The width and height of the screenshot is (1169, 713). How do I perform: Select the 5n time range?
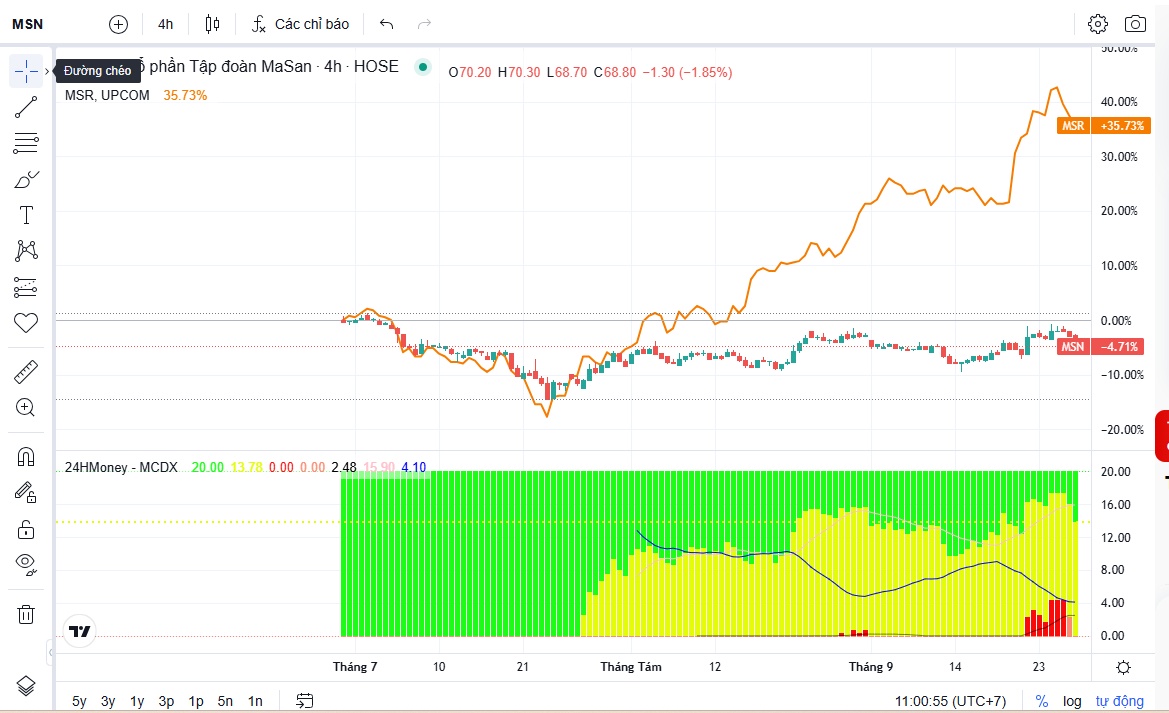point(225,701)
